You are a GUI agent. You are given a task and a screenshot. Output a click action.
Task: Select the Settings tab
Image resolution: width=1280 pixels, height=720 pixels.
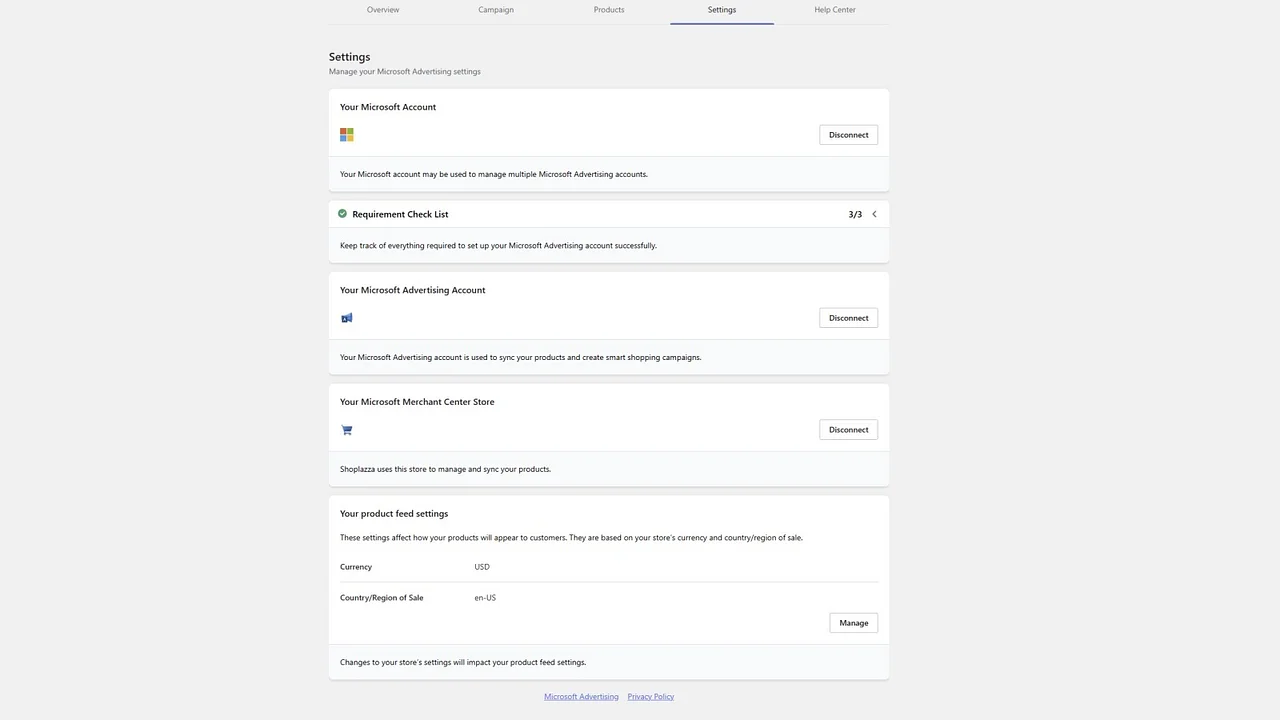tap(721, 9)
